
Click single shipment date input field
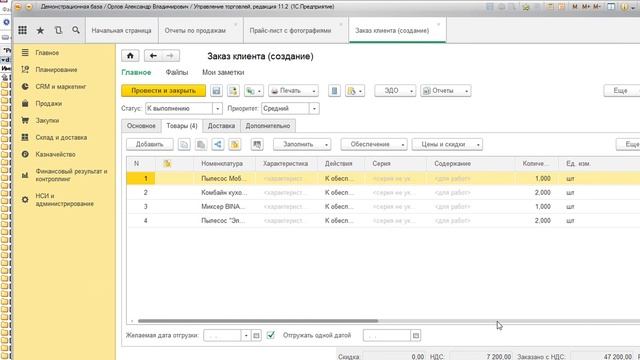coord(387,336)
